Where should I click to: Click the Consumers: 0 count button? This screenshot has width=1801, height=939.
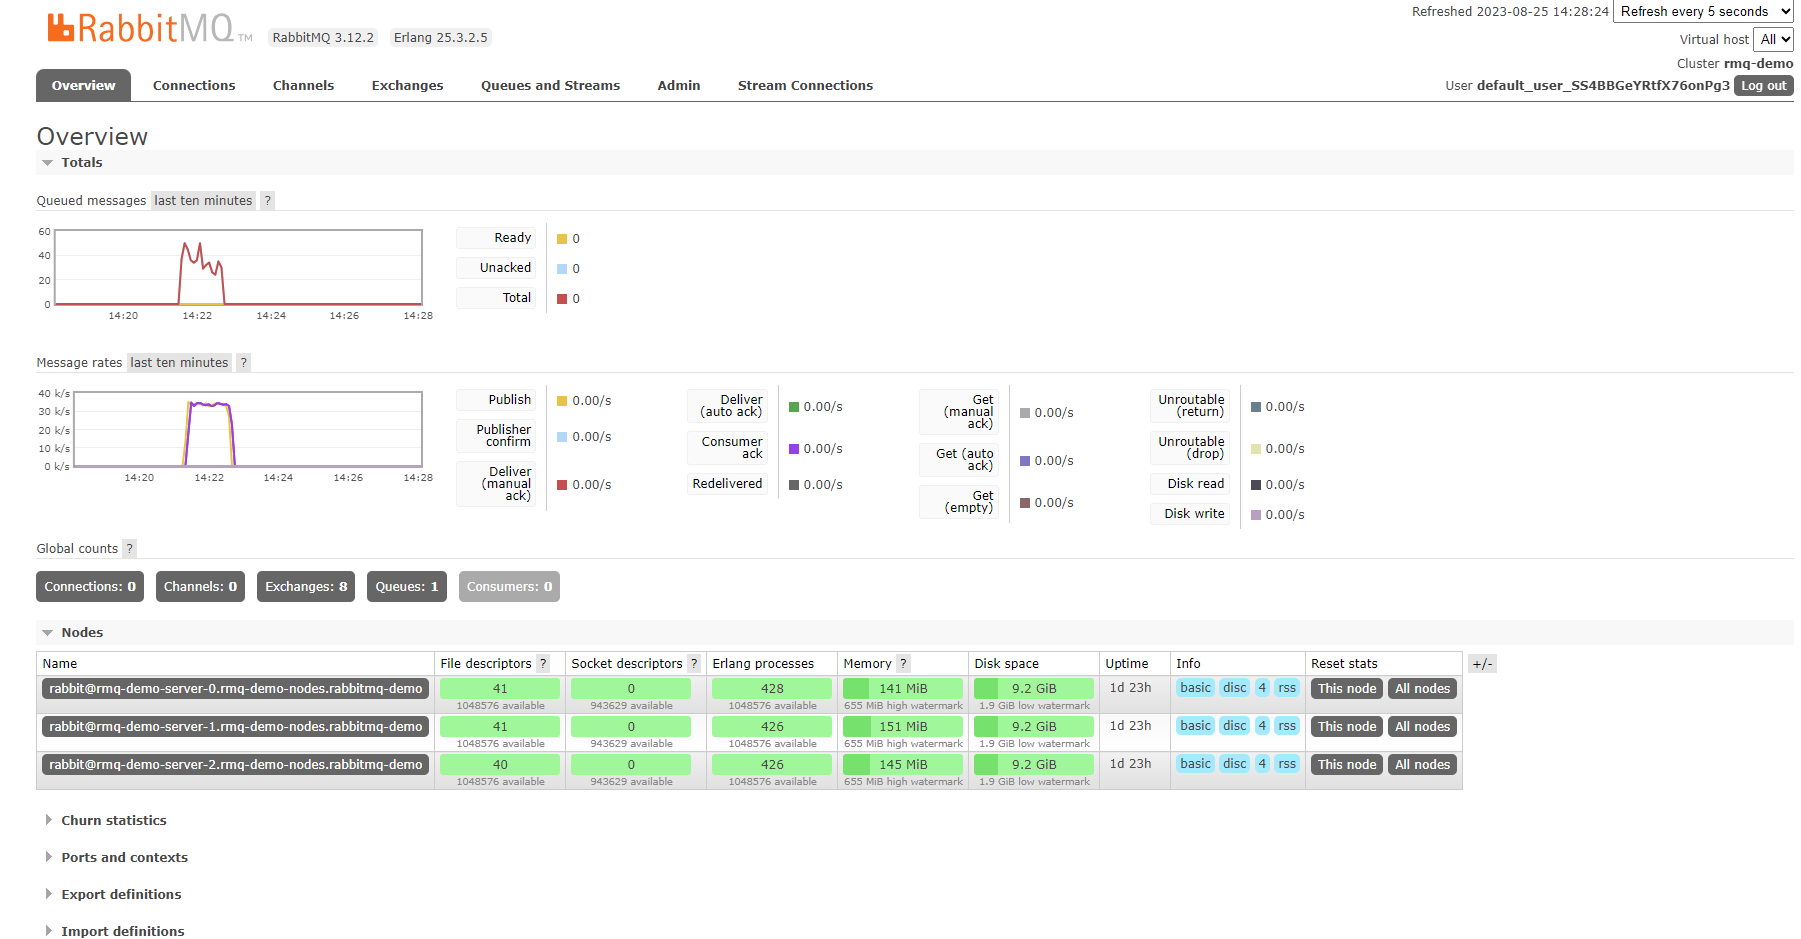509,587
